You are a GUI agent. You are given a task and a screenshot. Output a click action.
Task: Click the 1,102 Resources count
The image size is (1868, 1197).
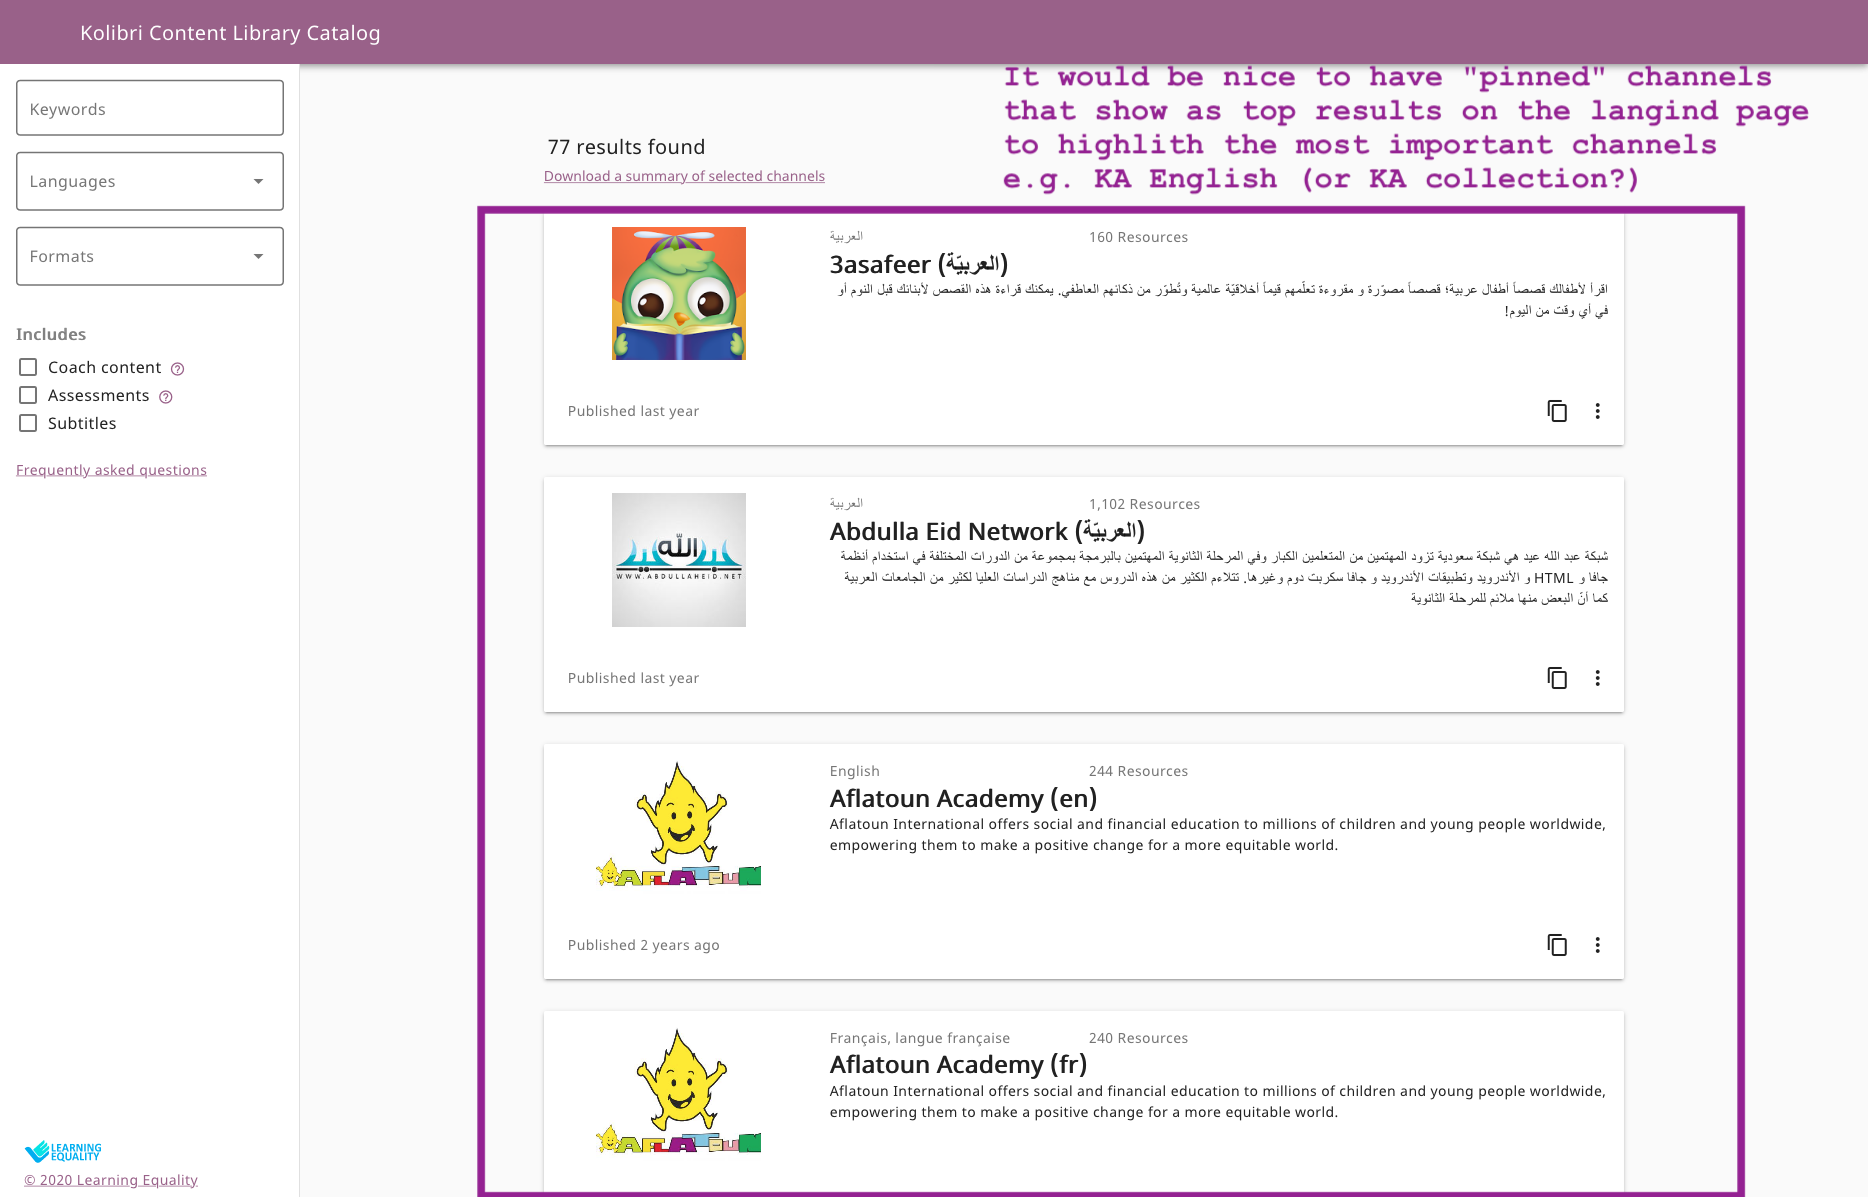pyautogui.click(x=1144, y=504)
